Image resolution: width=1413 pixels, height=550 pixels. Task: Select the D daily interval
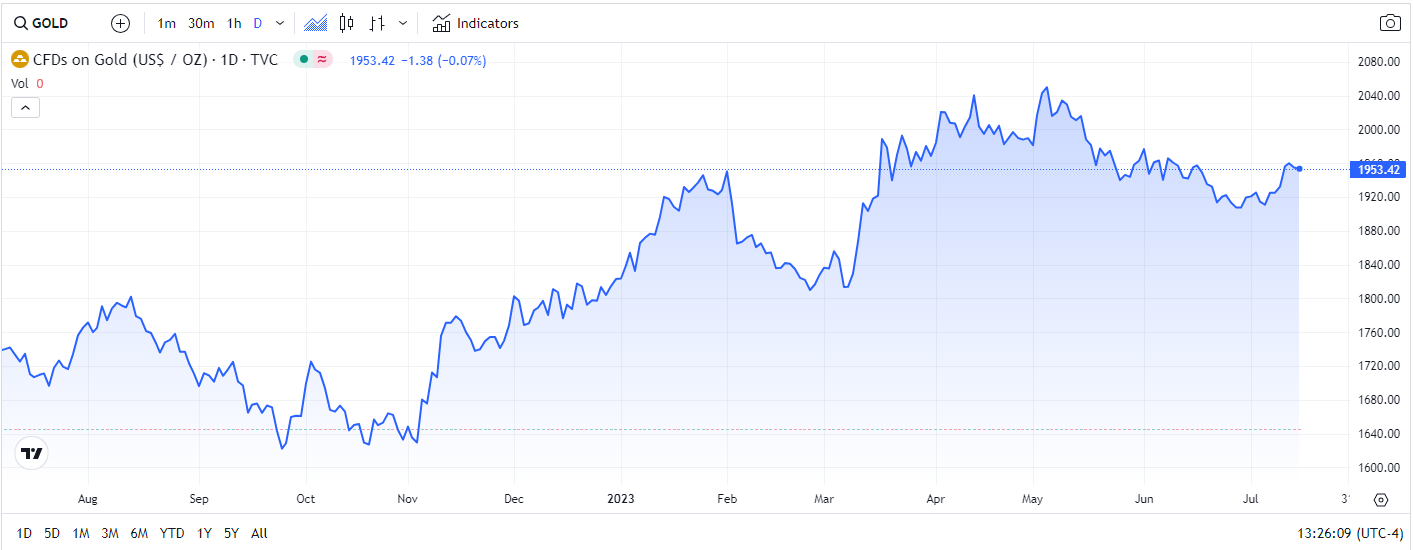(x=258, y=23)
